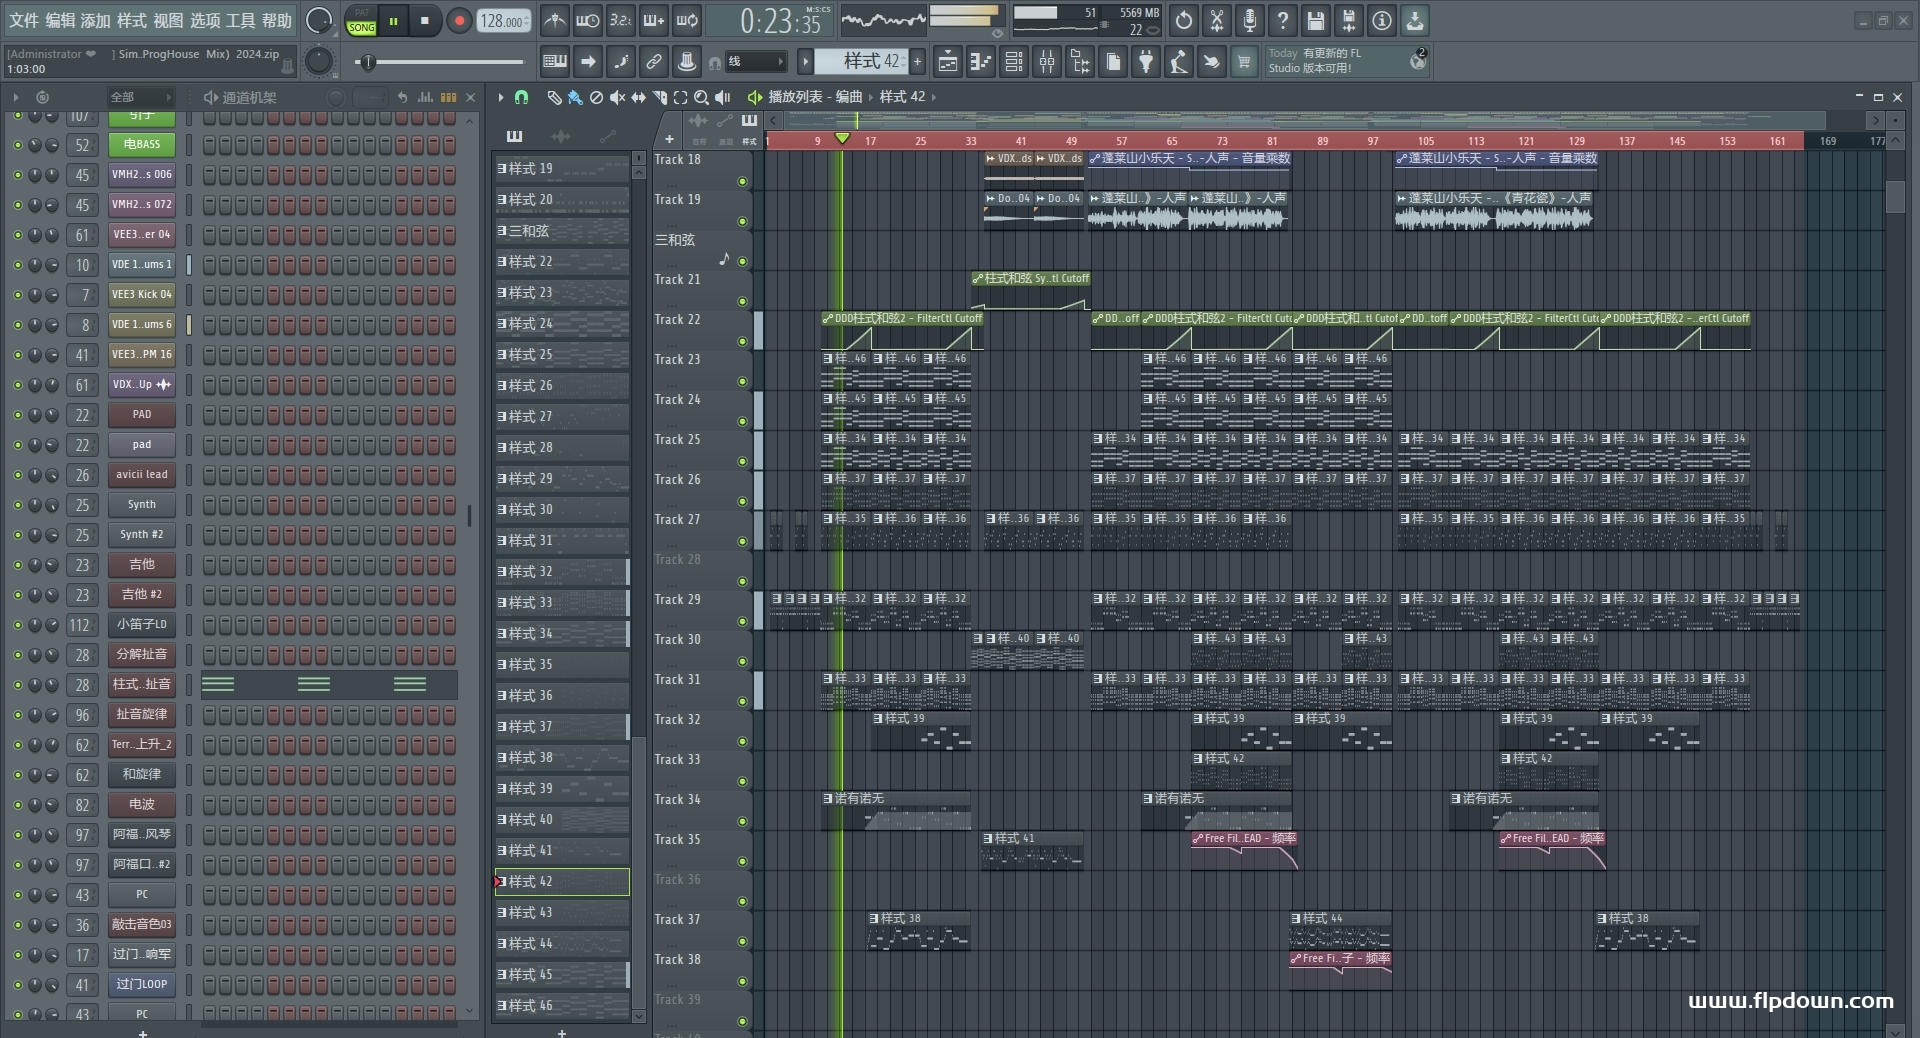Screen dimensions: 1920x1038
Task: Toggle the metronome icon
Action: [x=554, y=20]
